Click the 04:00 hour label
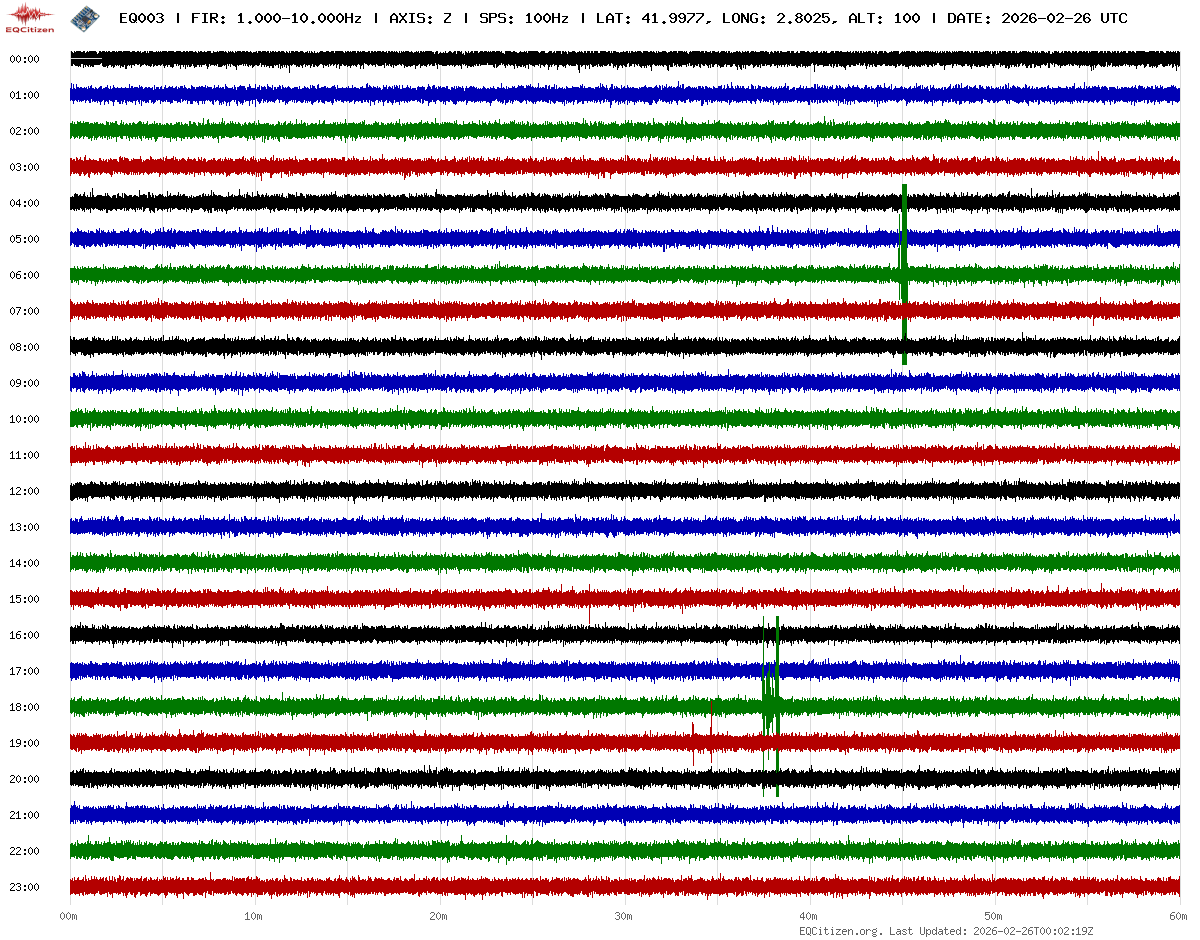Image resolution: width=1200 pixels, height=940 pixels. click(x=24, y=204)
